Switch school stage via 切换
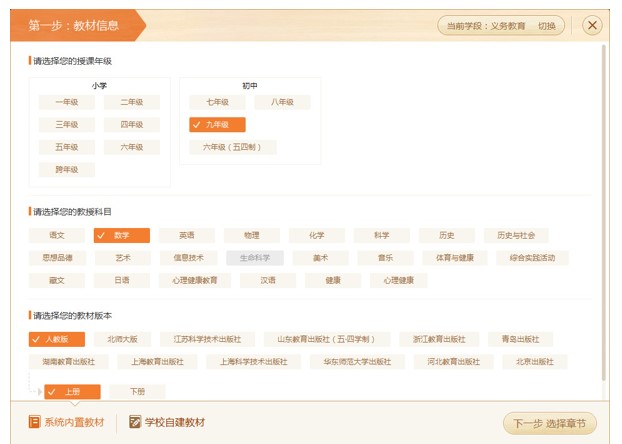This screenshot has width=622, height=444. 546,26
